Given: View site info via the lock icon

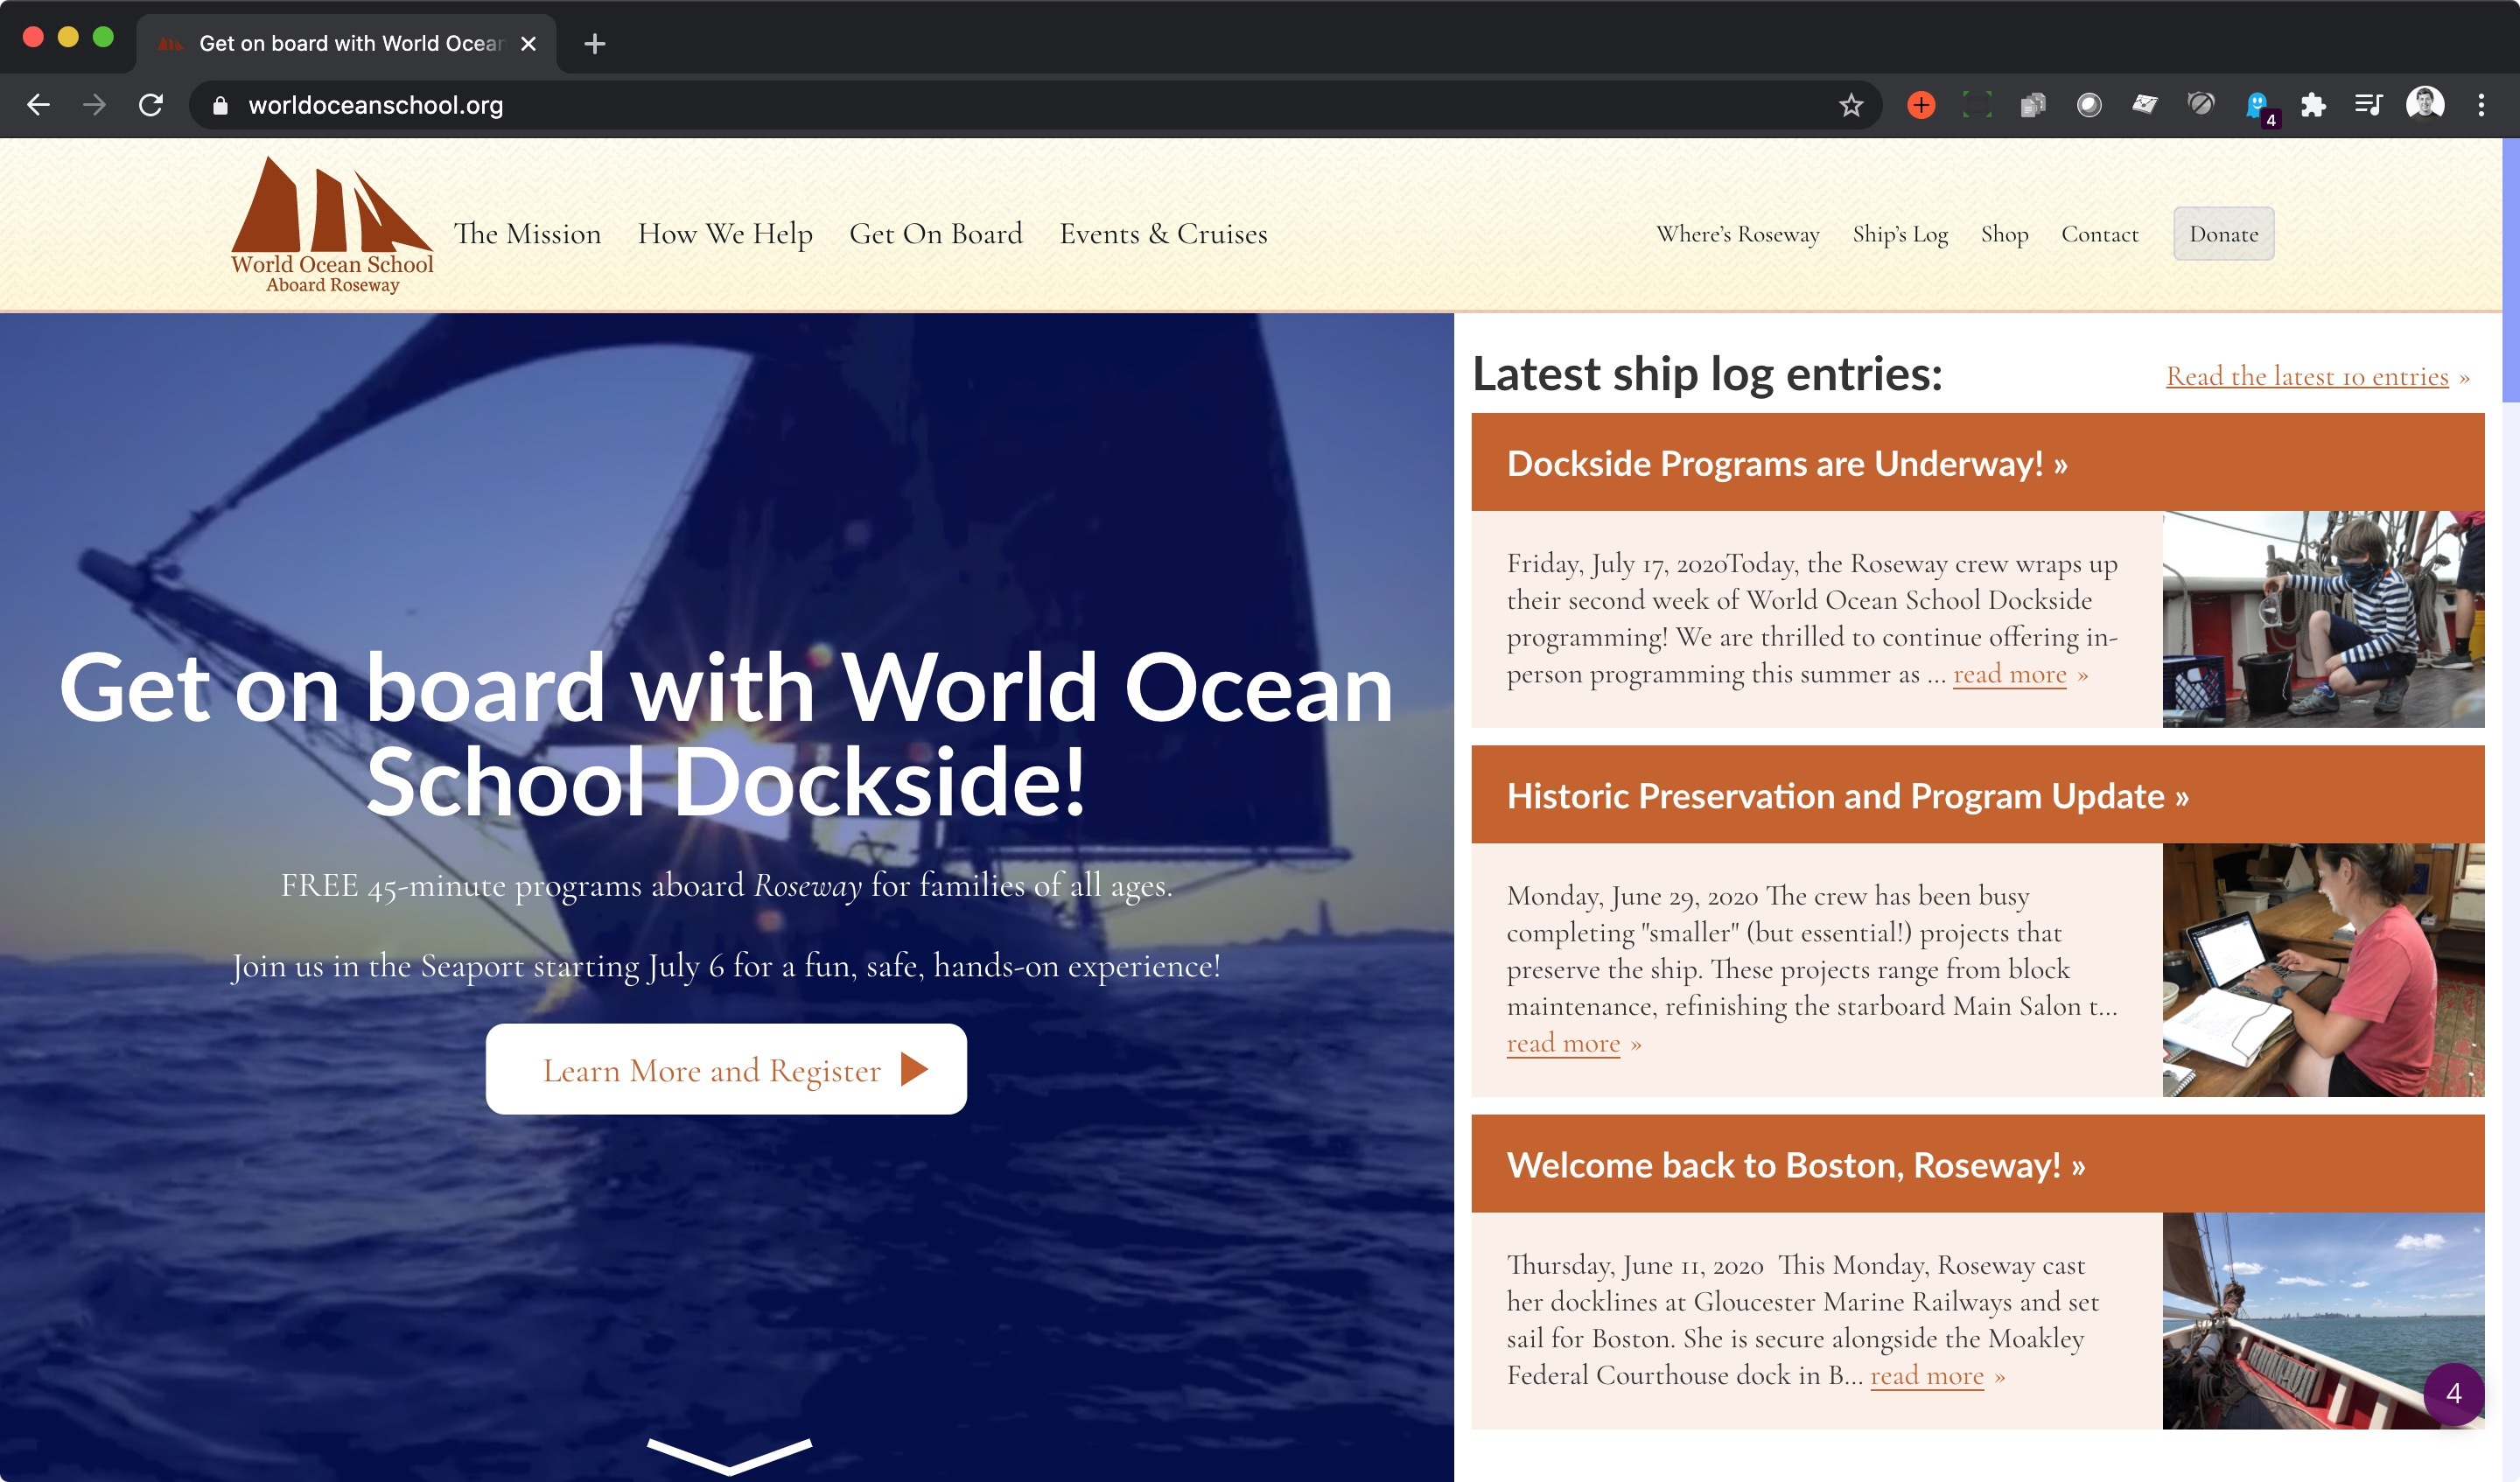Looking at the screenshot, I should 221,105.
